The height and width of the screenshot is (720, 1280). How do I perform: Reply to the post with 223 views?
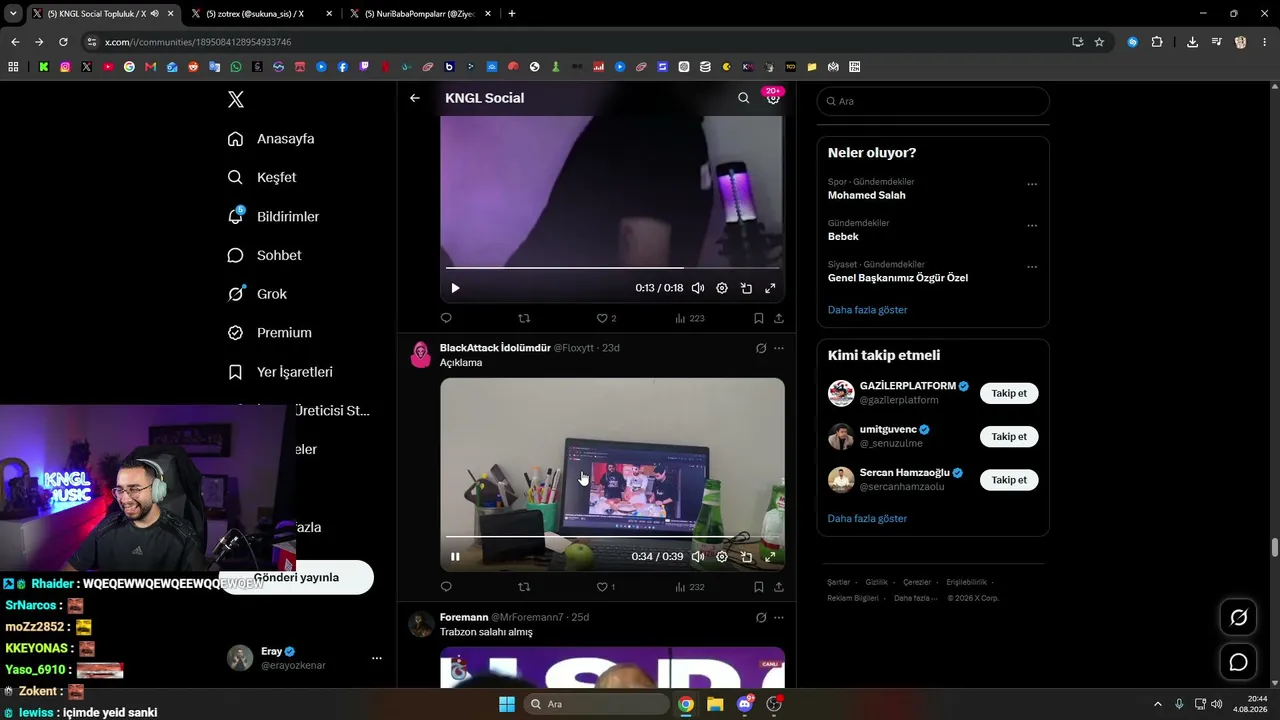pos(446,318)
